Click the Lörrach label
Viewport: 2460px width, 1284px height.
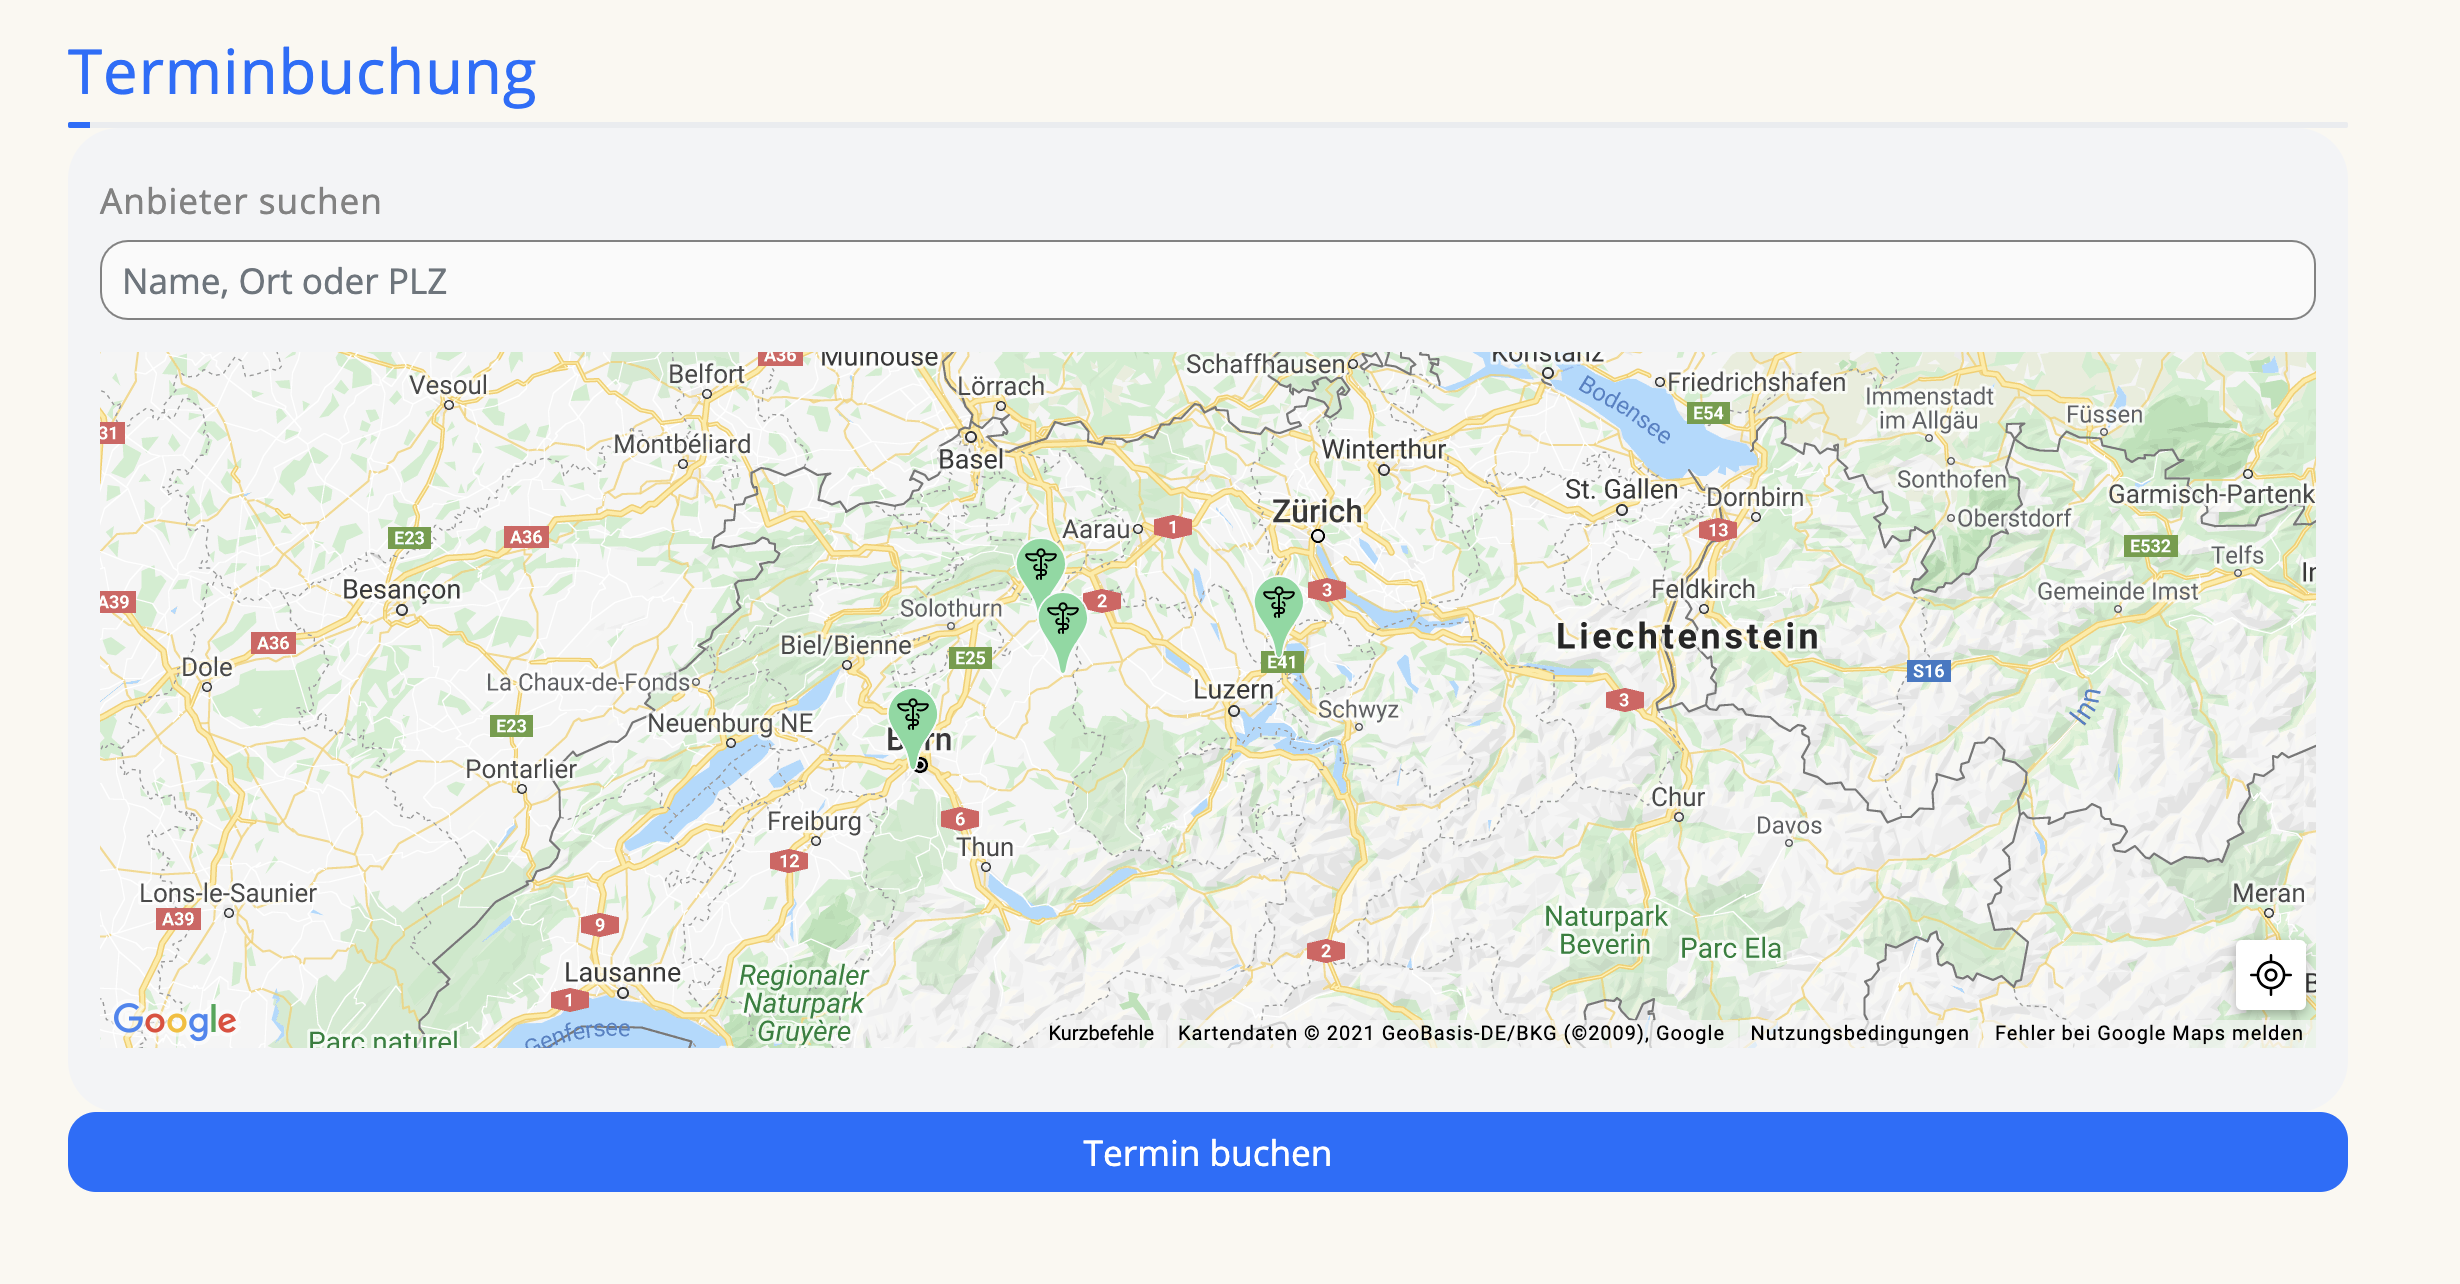1000,386
